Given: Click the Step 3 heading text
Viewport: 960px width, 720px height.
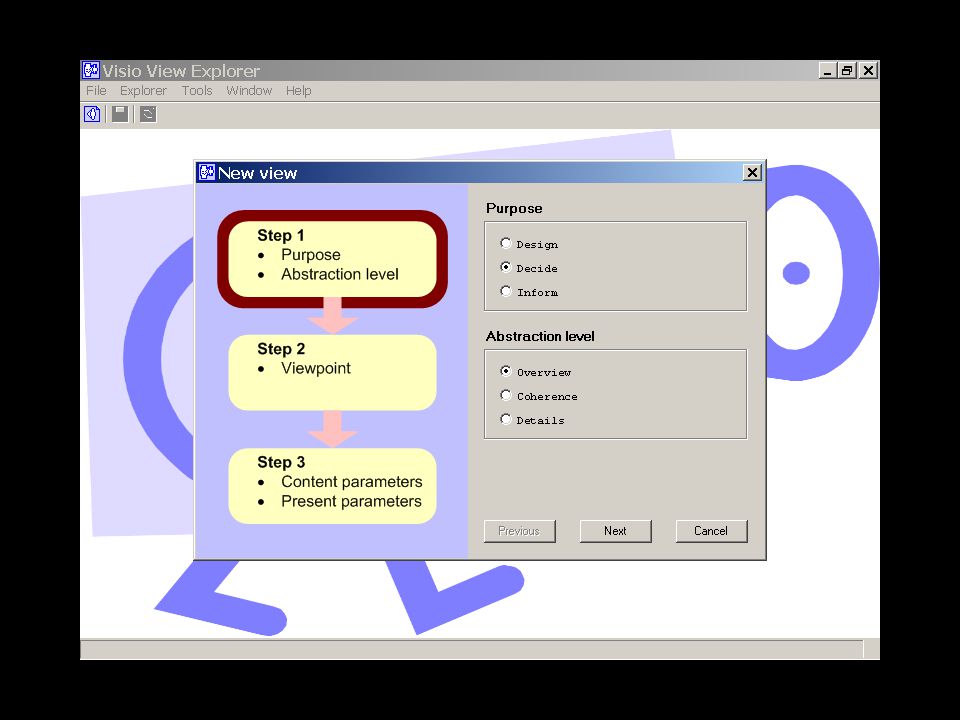Looking at the screenshot, I should (x=280, y=462).
